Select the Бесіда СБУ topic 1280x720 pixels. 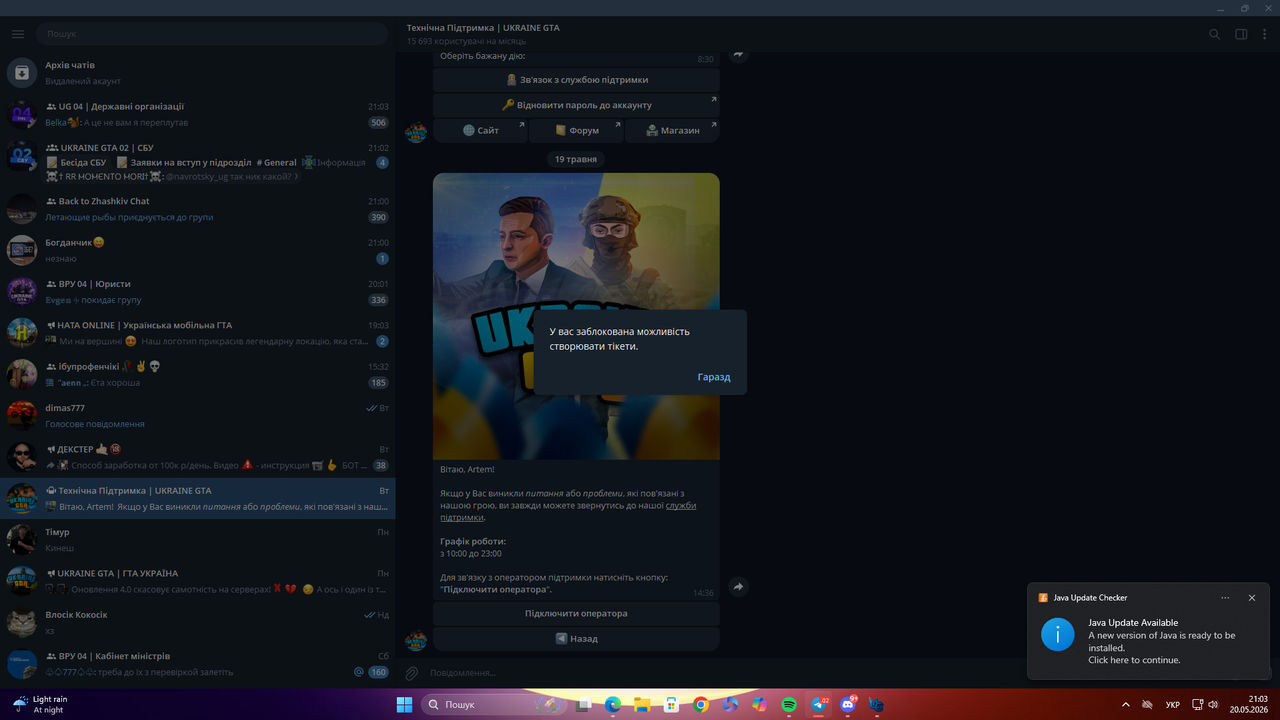click(76, 162)
